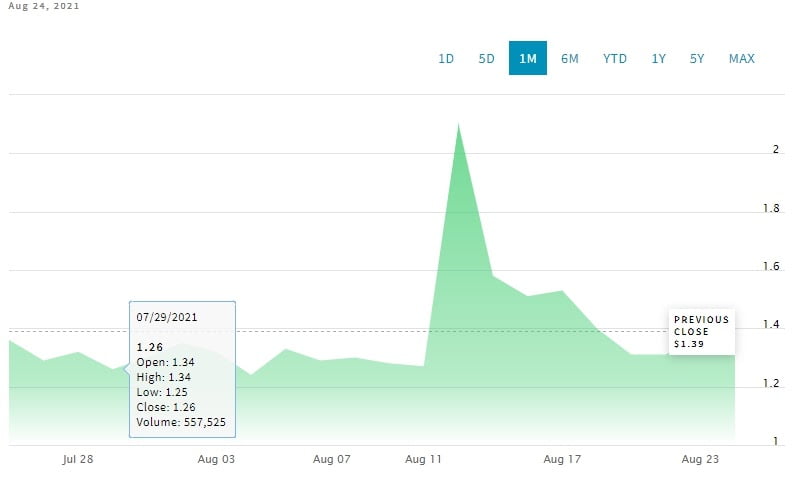801x481 pixels.
Task: Click the Aug 23 date label
Action: point(701,460)
